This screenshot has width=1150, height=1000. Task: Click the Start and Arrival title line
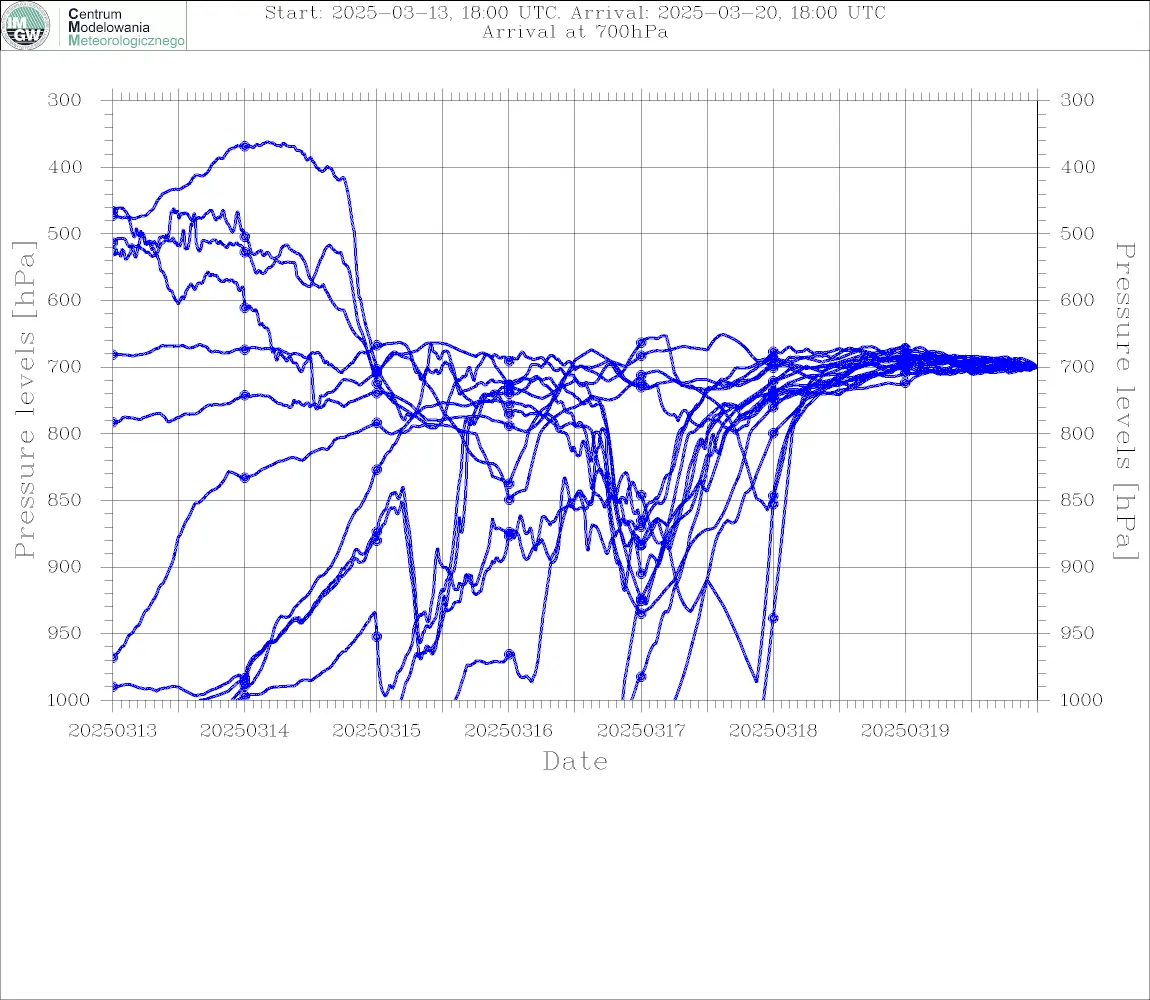coord(575,12)
